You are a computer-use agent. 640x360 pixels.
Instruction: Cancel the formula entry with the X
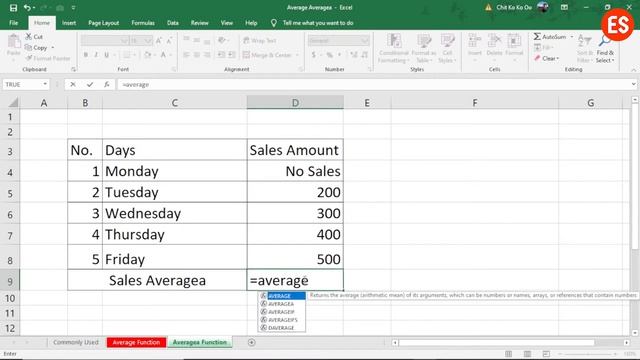pos(73,84)
